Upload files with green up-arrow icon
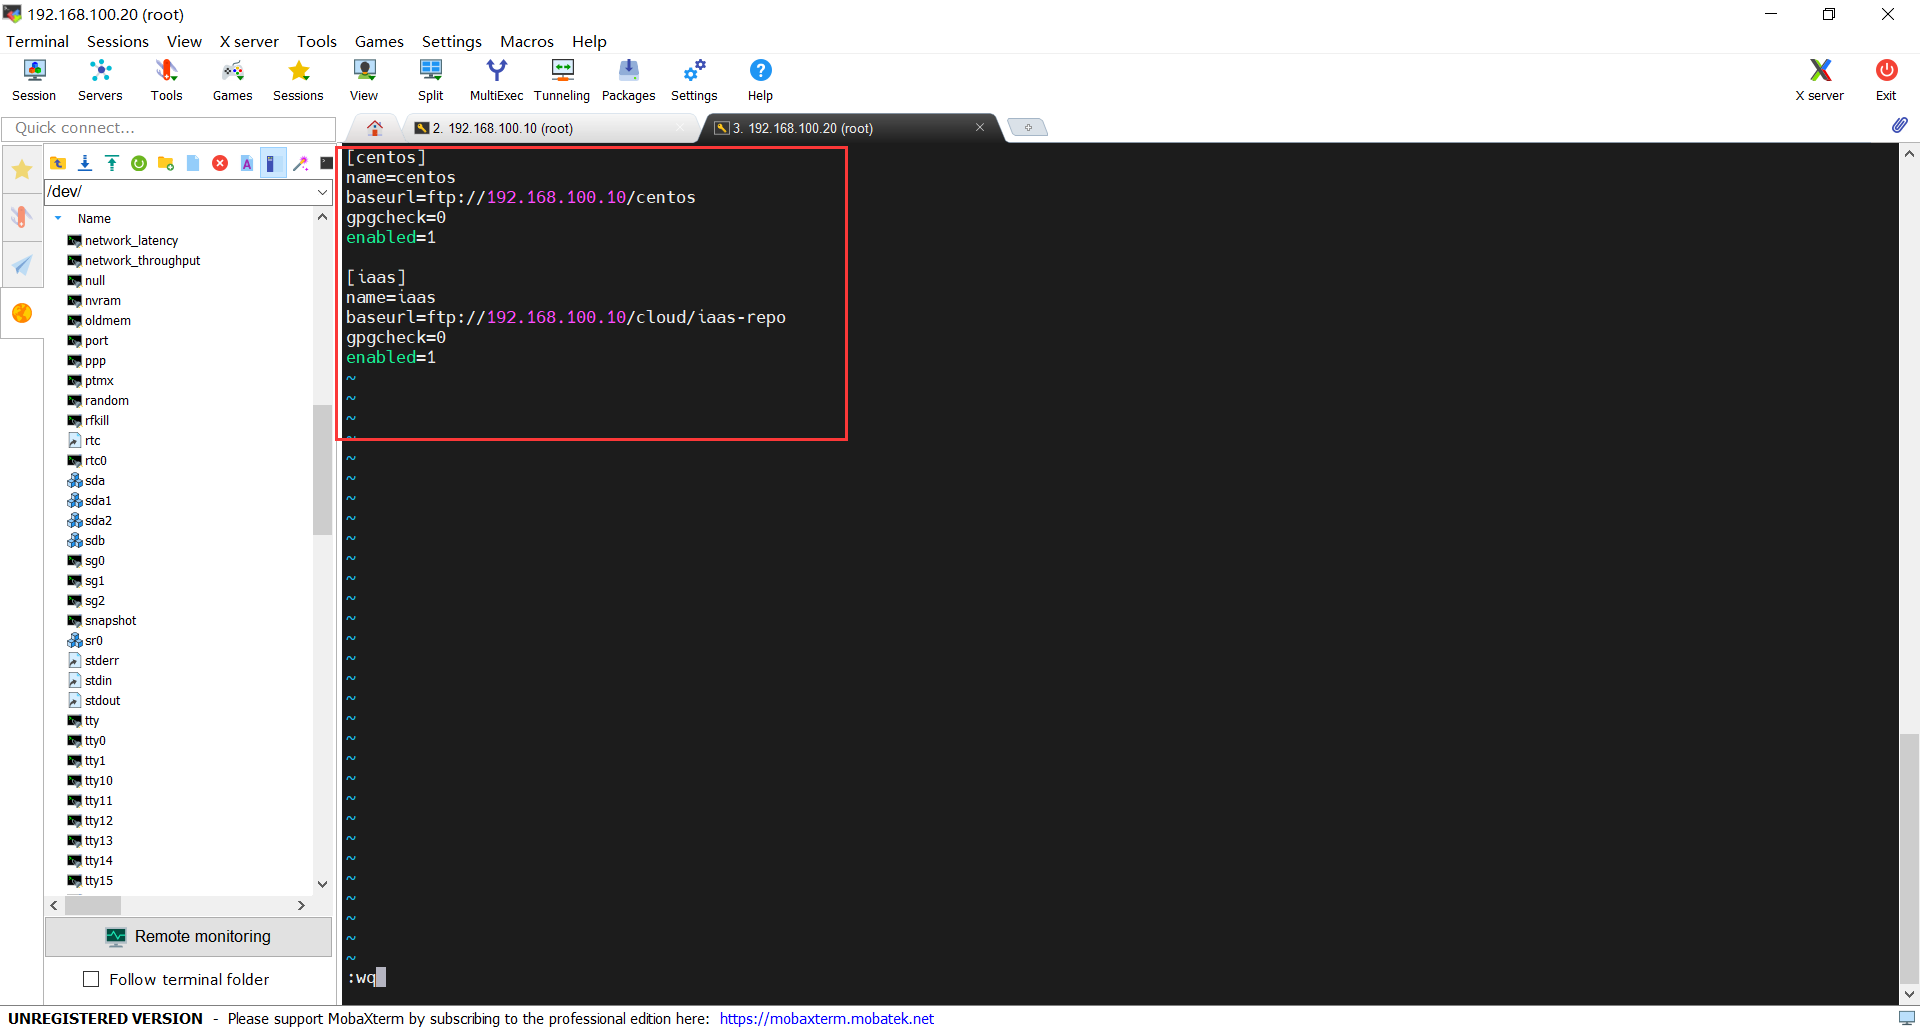This screenshot has width=1920, height=1030. 112,163
